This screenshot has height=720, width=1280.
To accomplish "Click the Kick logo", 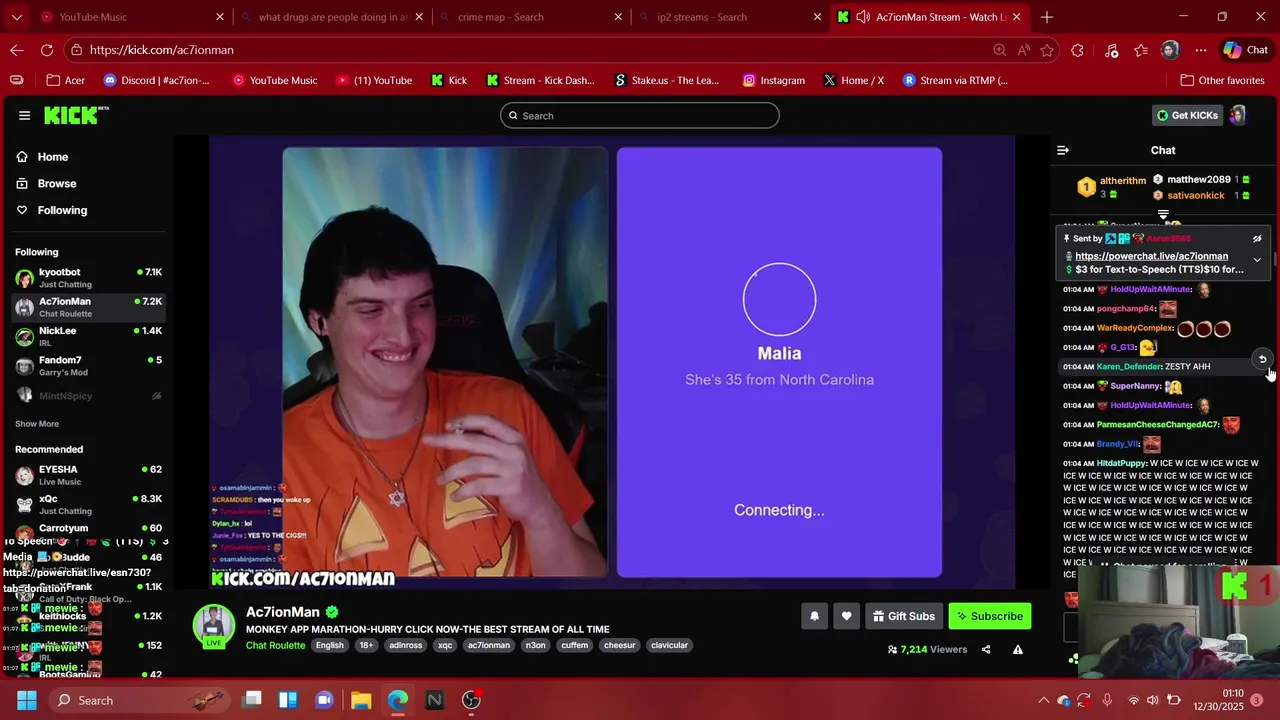I will coord(76,115).
